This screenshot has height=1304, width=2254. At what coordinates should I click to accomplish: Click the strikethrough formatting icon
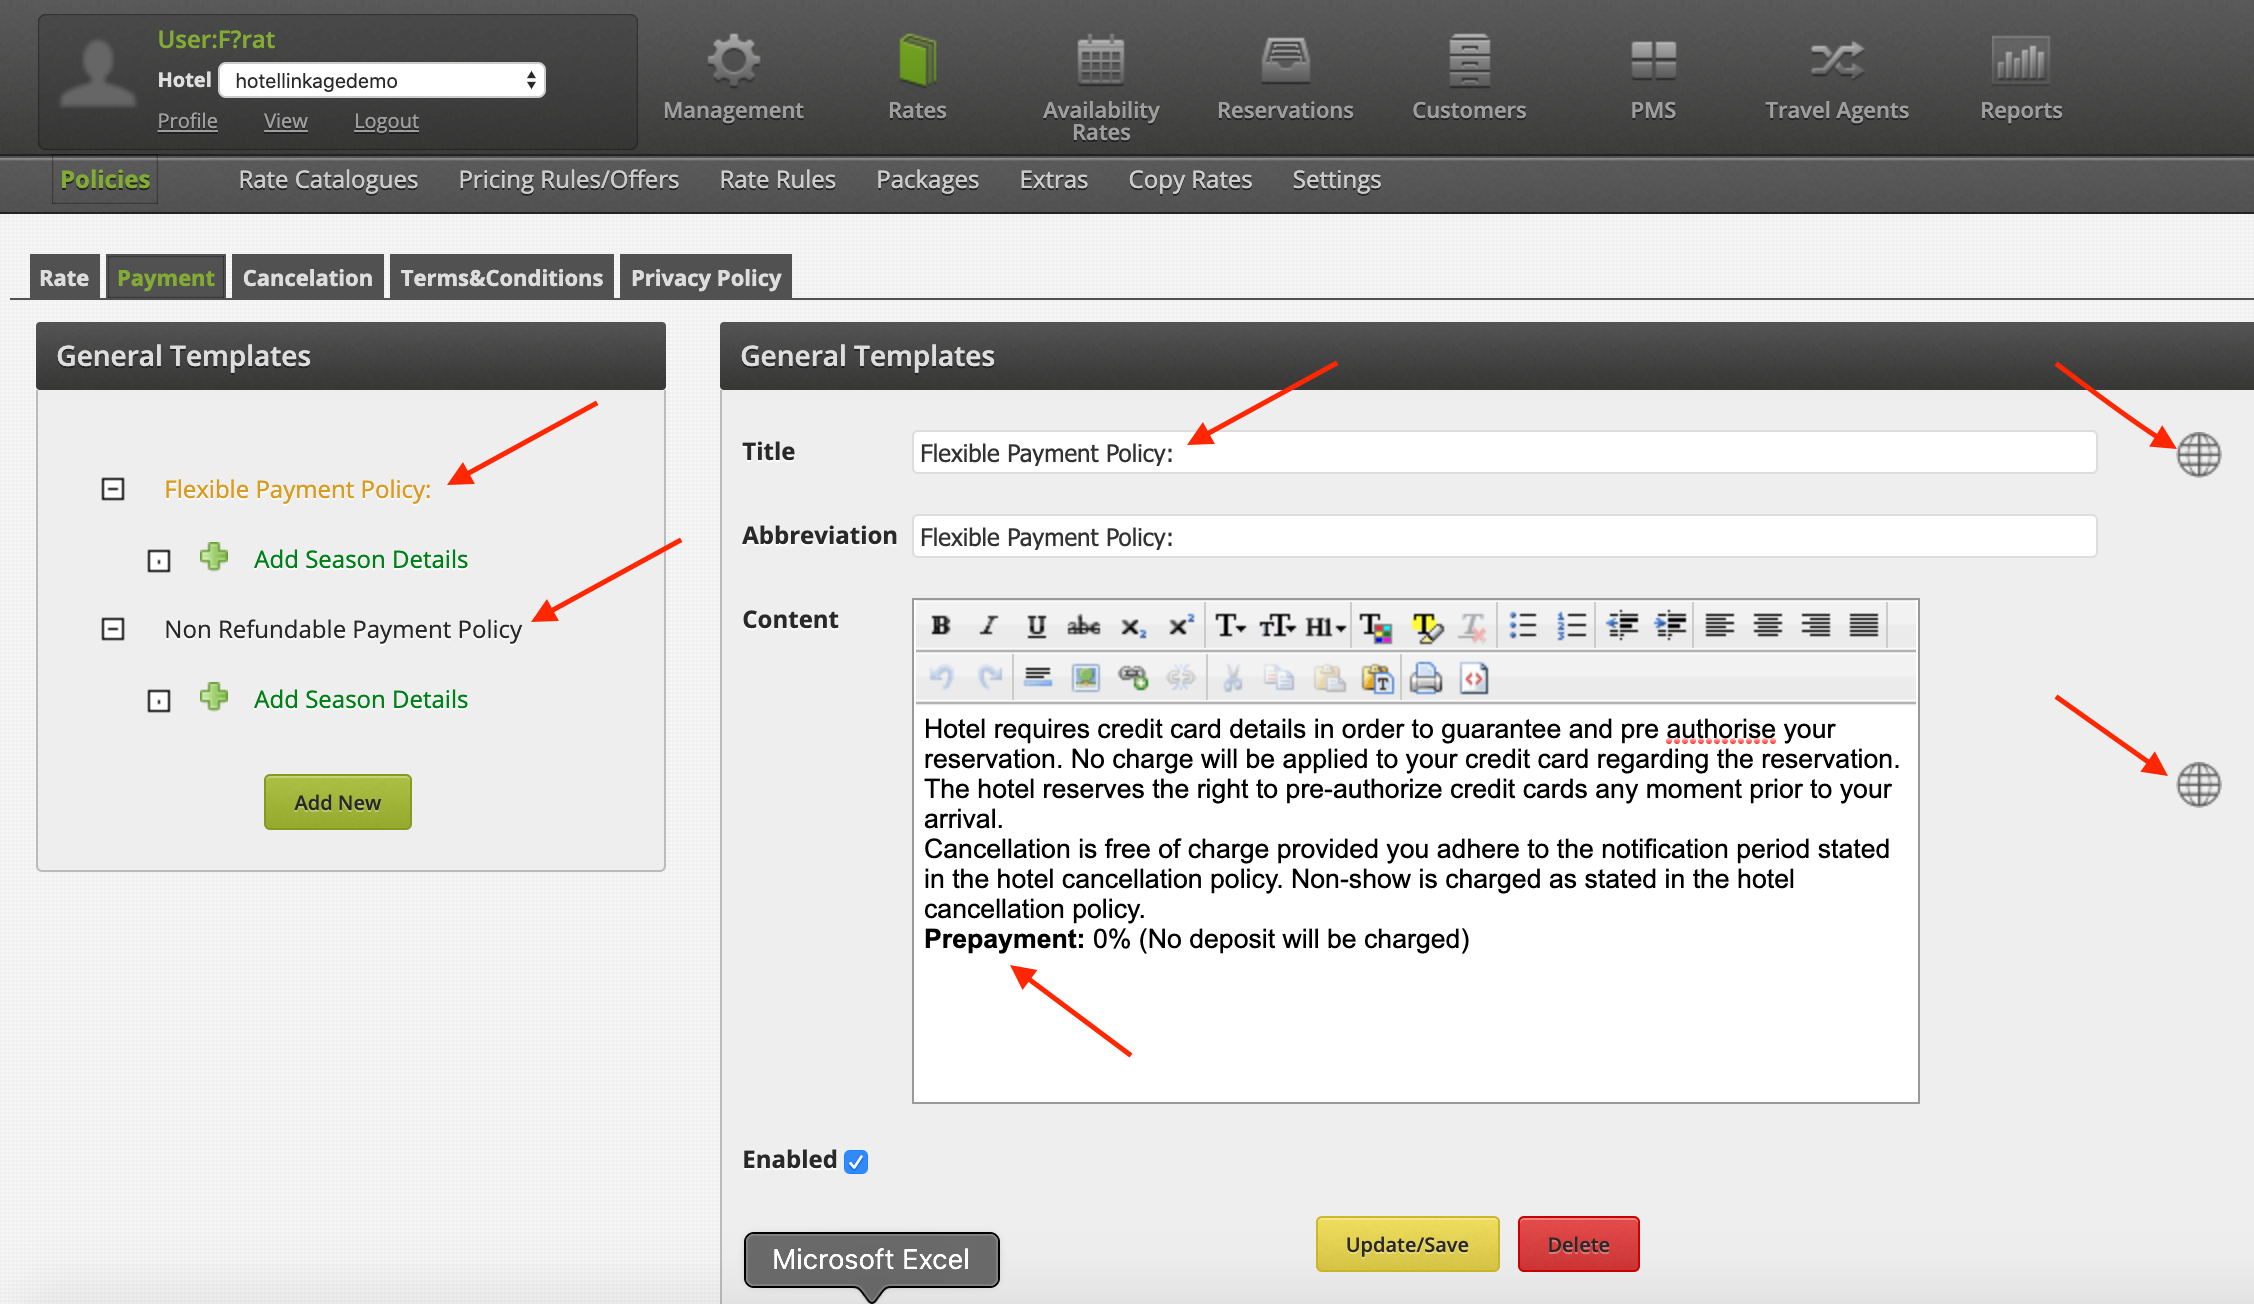pyautogui.click(x=1083, y=626)
